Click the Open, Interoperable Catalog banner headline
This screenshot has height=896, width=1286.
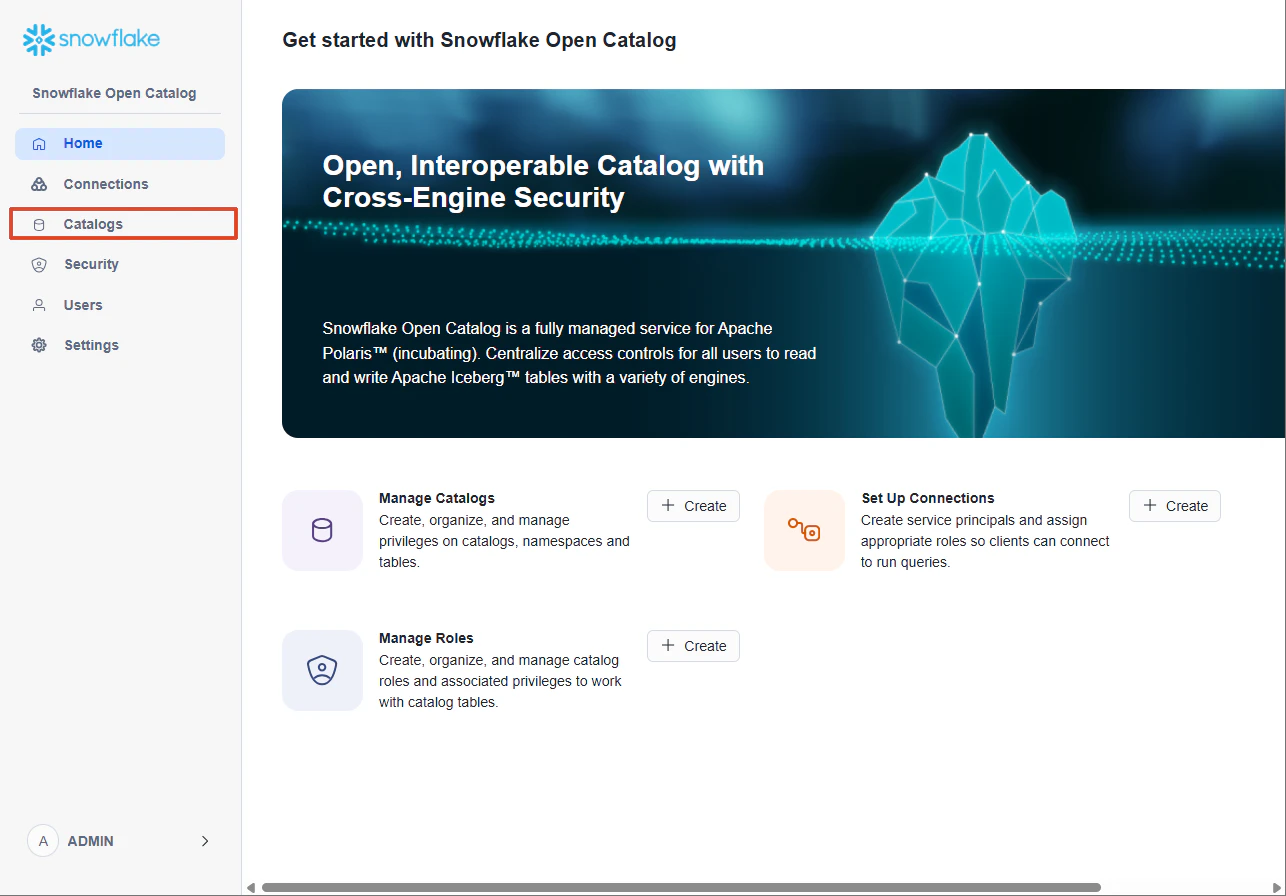coord(543,181)
